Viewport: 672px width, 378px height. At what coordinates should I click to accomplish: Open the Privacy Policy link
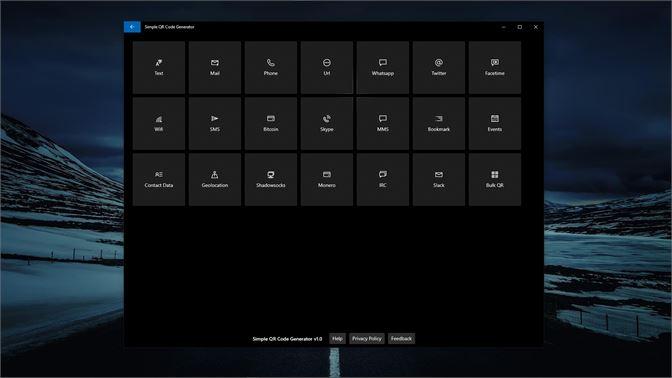pyautogui.click(x=366, y=339)
